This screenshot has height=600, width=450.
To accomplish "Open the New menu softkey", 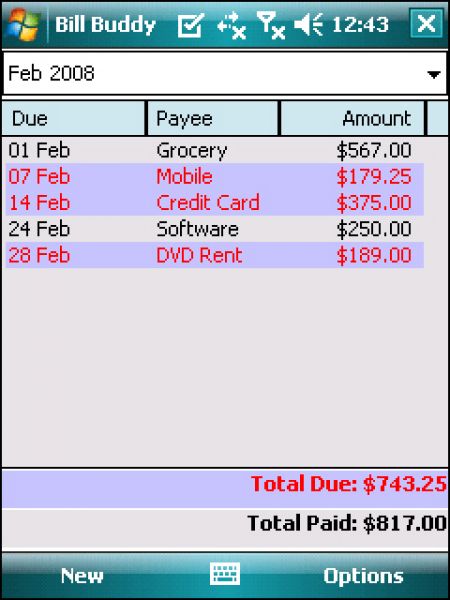I will 82,576.
